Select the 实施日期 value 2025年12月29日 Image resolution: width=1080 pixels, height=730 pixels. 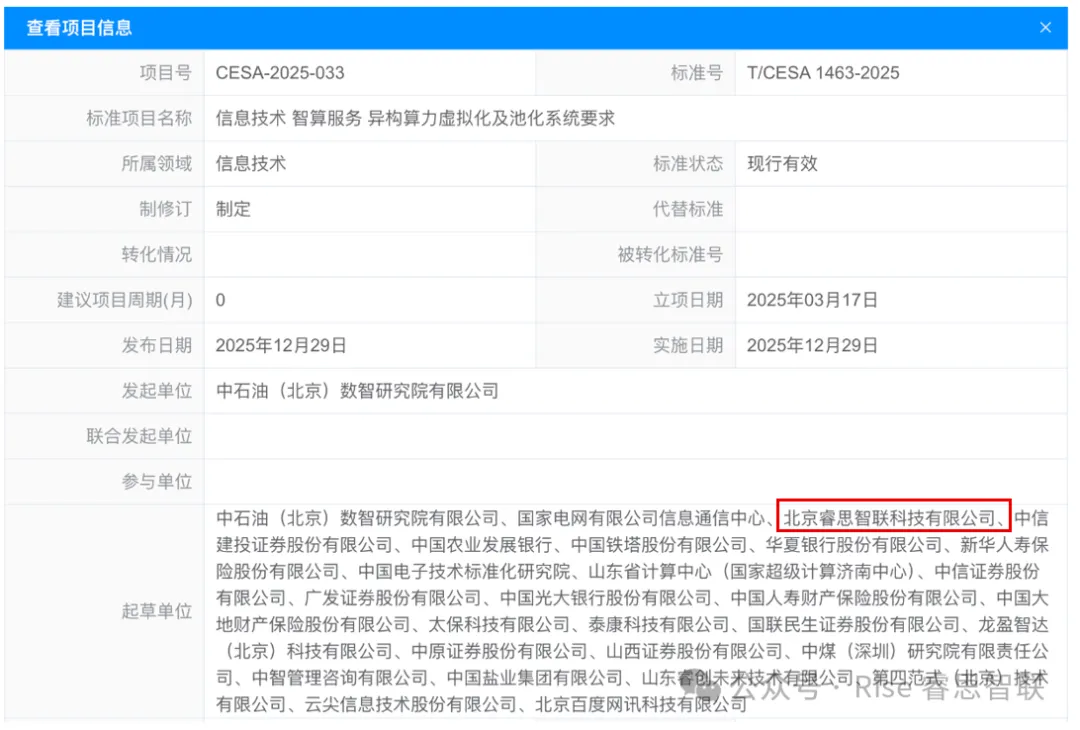click(x=812, y=346)
